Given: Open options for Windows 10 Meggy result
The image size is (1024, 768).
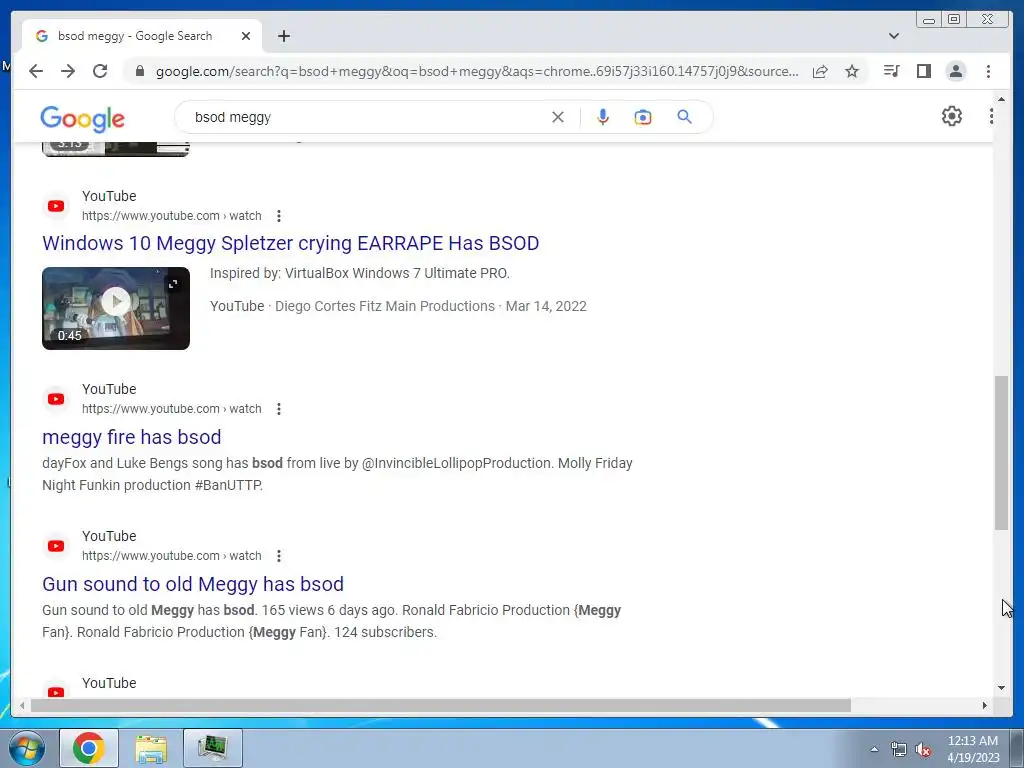Looking at the screenshot, I should coord(279,216).
